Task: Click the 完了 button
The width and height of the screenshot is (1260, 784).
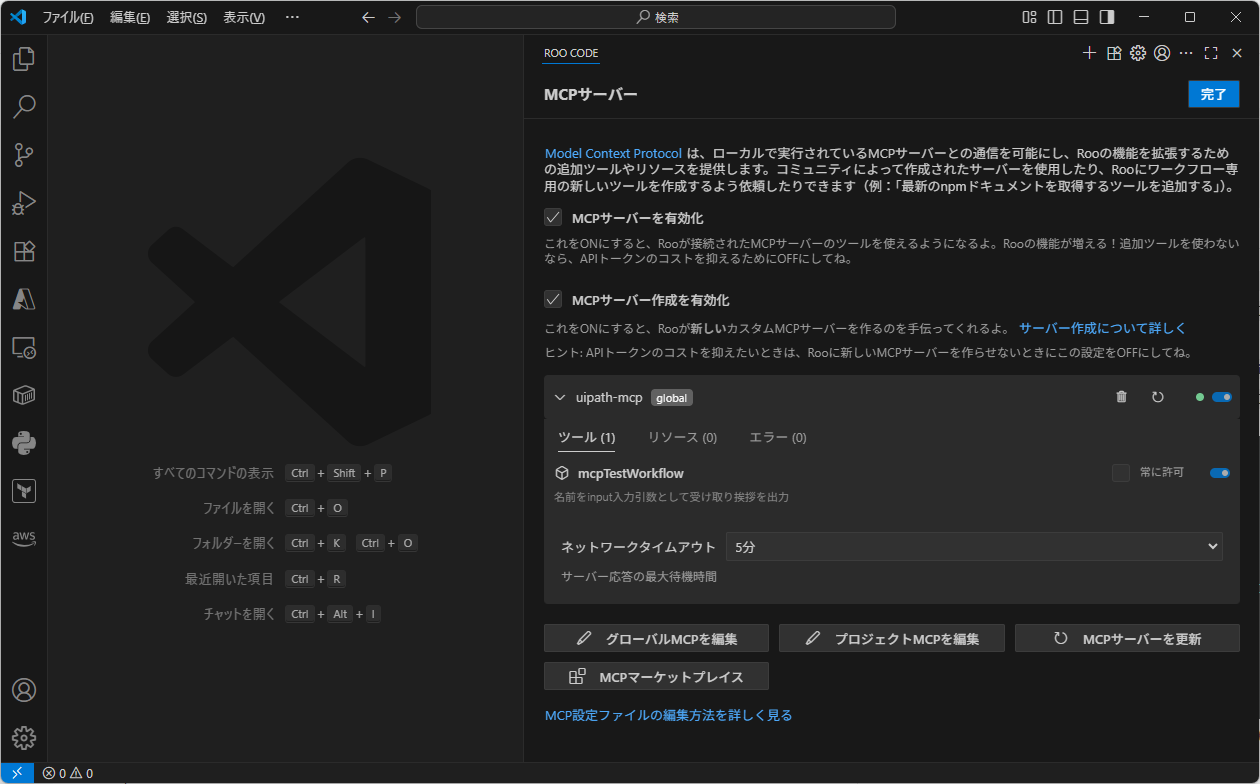Action: [x=1213, y=94]
